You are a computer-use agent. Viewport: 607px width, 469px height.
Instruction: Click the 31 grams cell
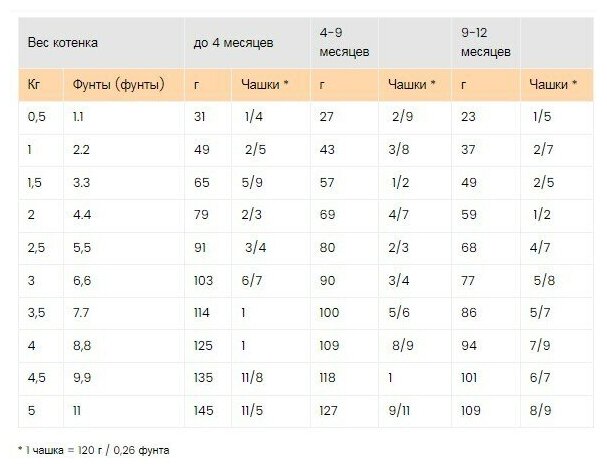(200, 116)
